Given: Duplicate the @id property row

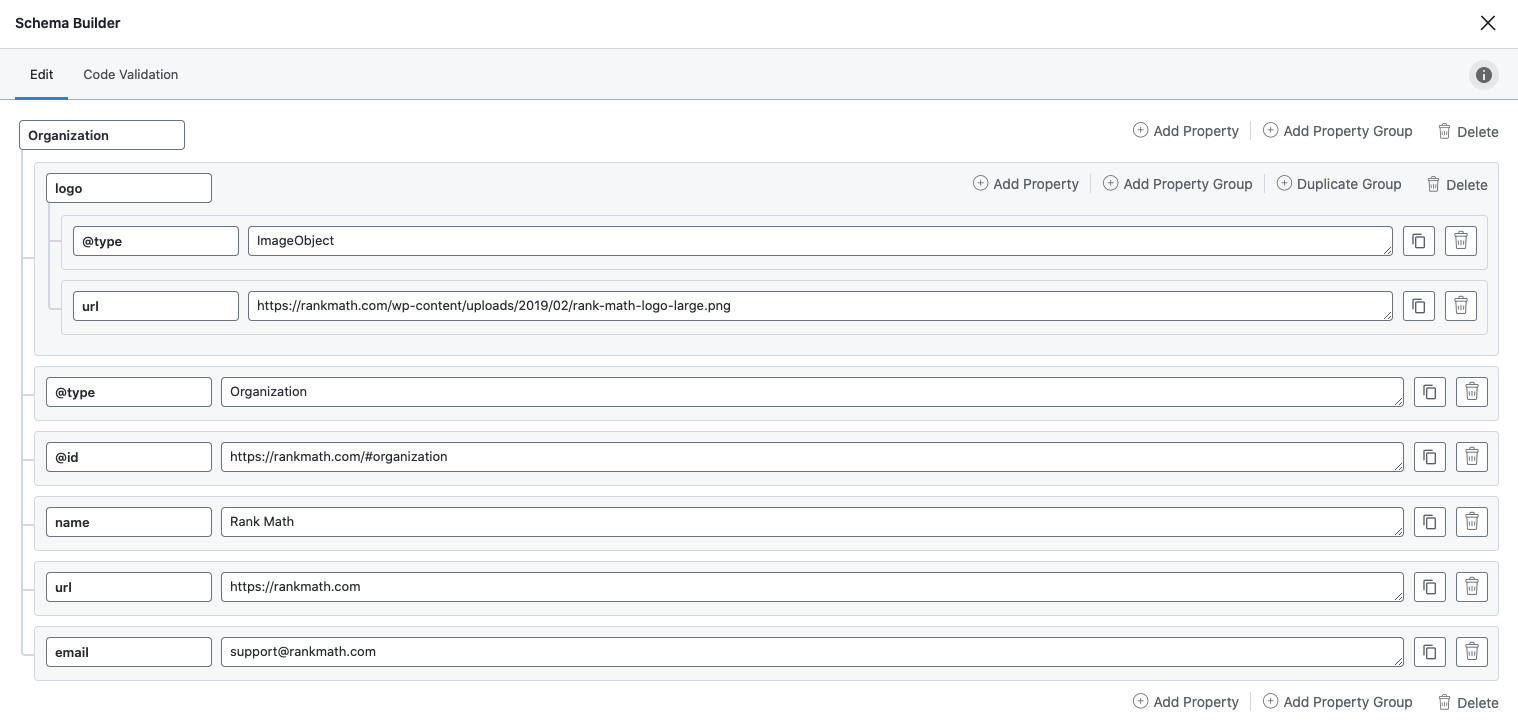Looking at the screenshot, I should point(1430,457).
